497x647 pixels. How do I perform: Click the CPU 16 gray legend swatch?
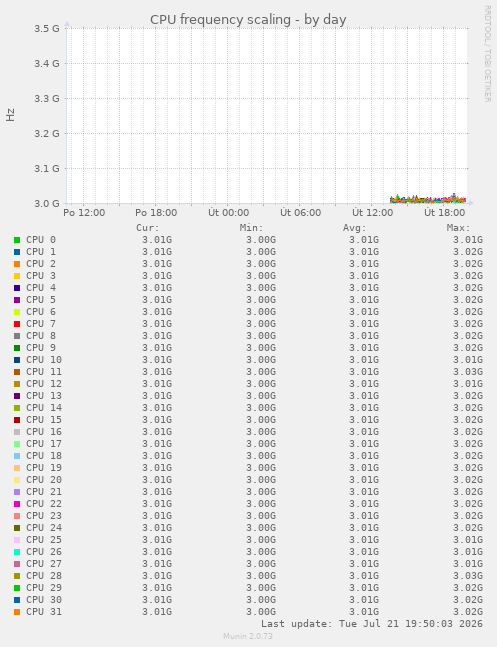point(17,432)
